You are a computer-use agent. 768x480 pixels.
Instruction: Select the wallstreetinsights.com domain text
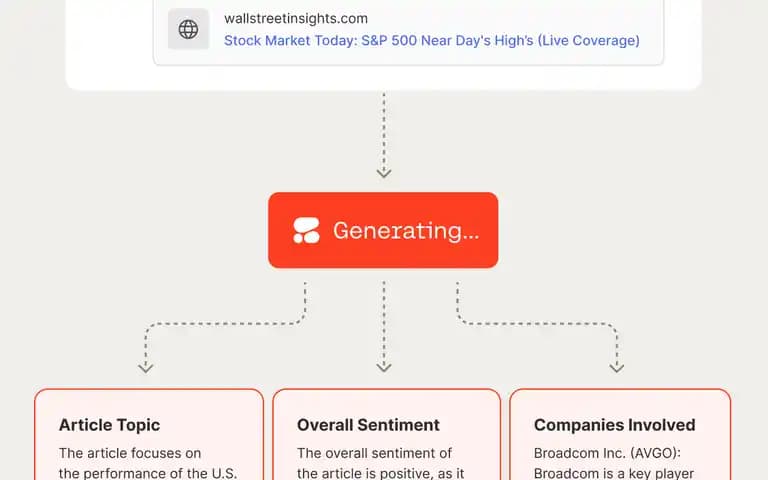click(296, 19)
